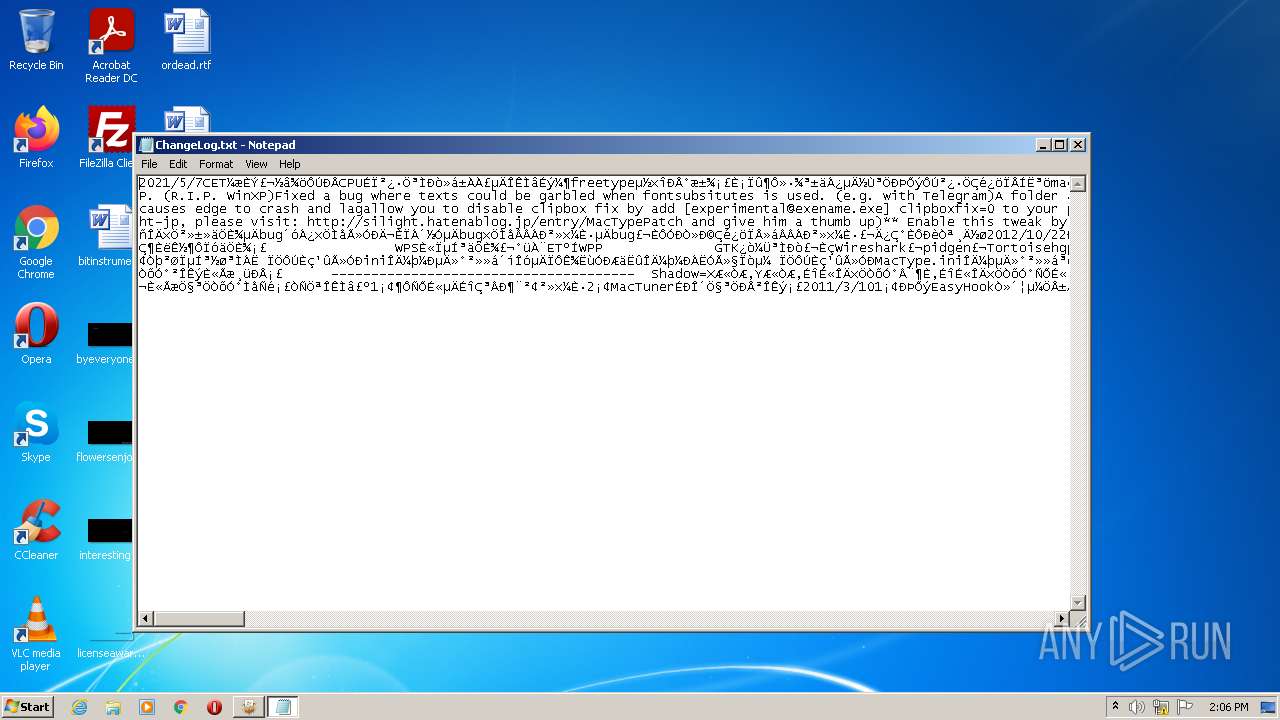Image resolution: width=1280 pixels, height=720 pixels.
Task: Click the vertical scrollbar down arrow
Action: [1078, 602]
